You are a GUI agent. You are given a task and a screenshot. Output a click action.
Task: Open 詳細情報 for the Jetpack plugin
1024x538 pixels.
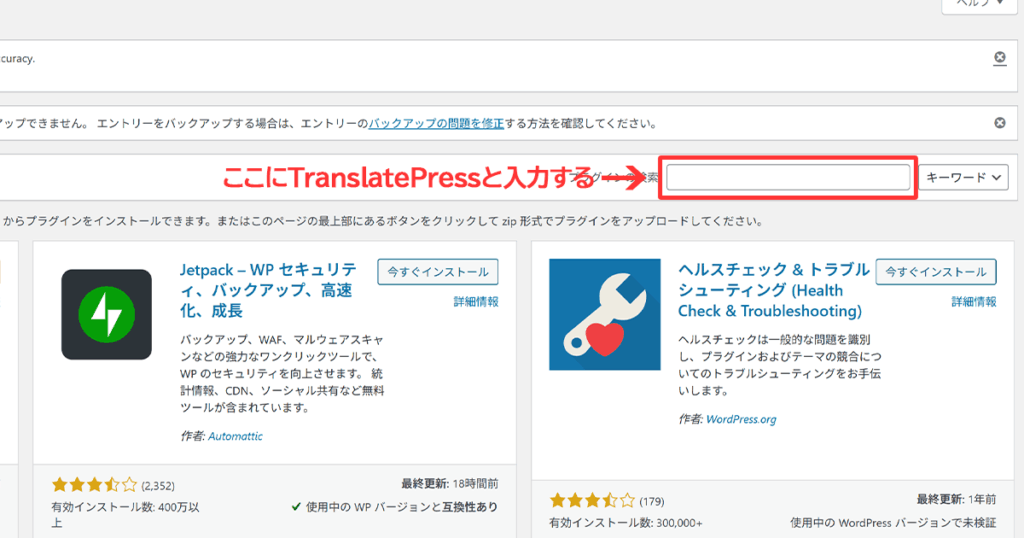(x=475, y=301)
